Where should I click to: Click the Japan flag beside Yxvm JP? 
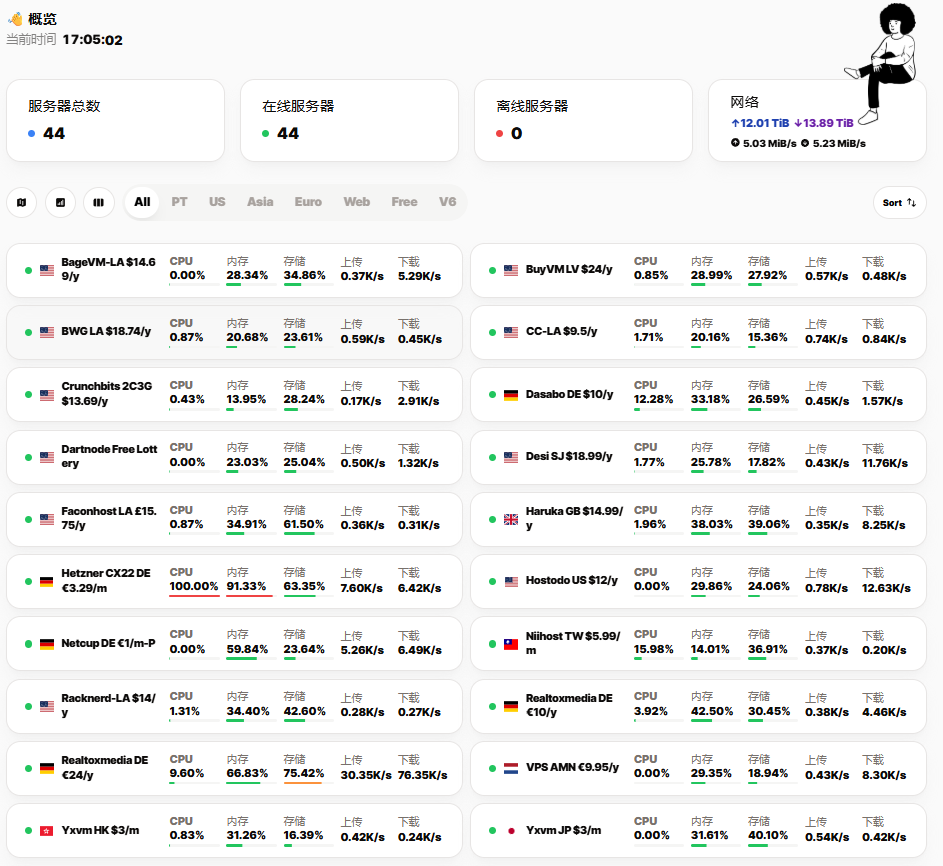tap(511, 831)
